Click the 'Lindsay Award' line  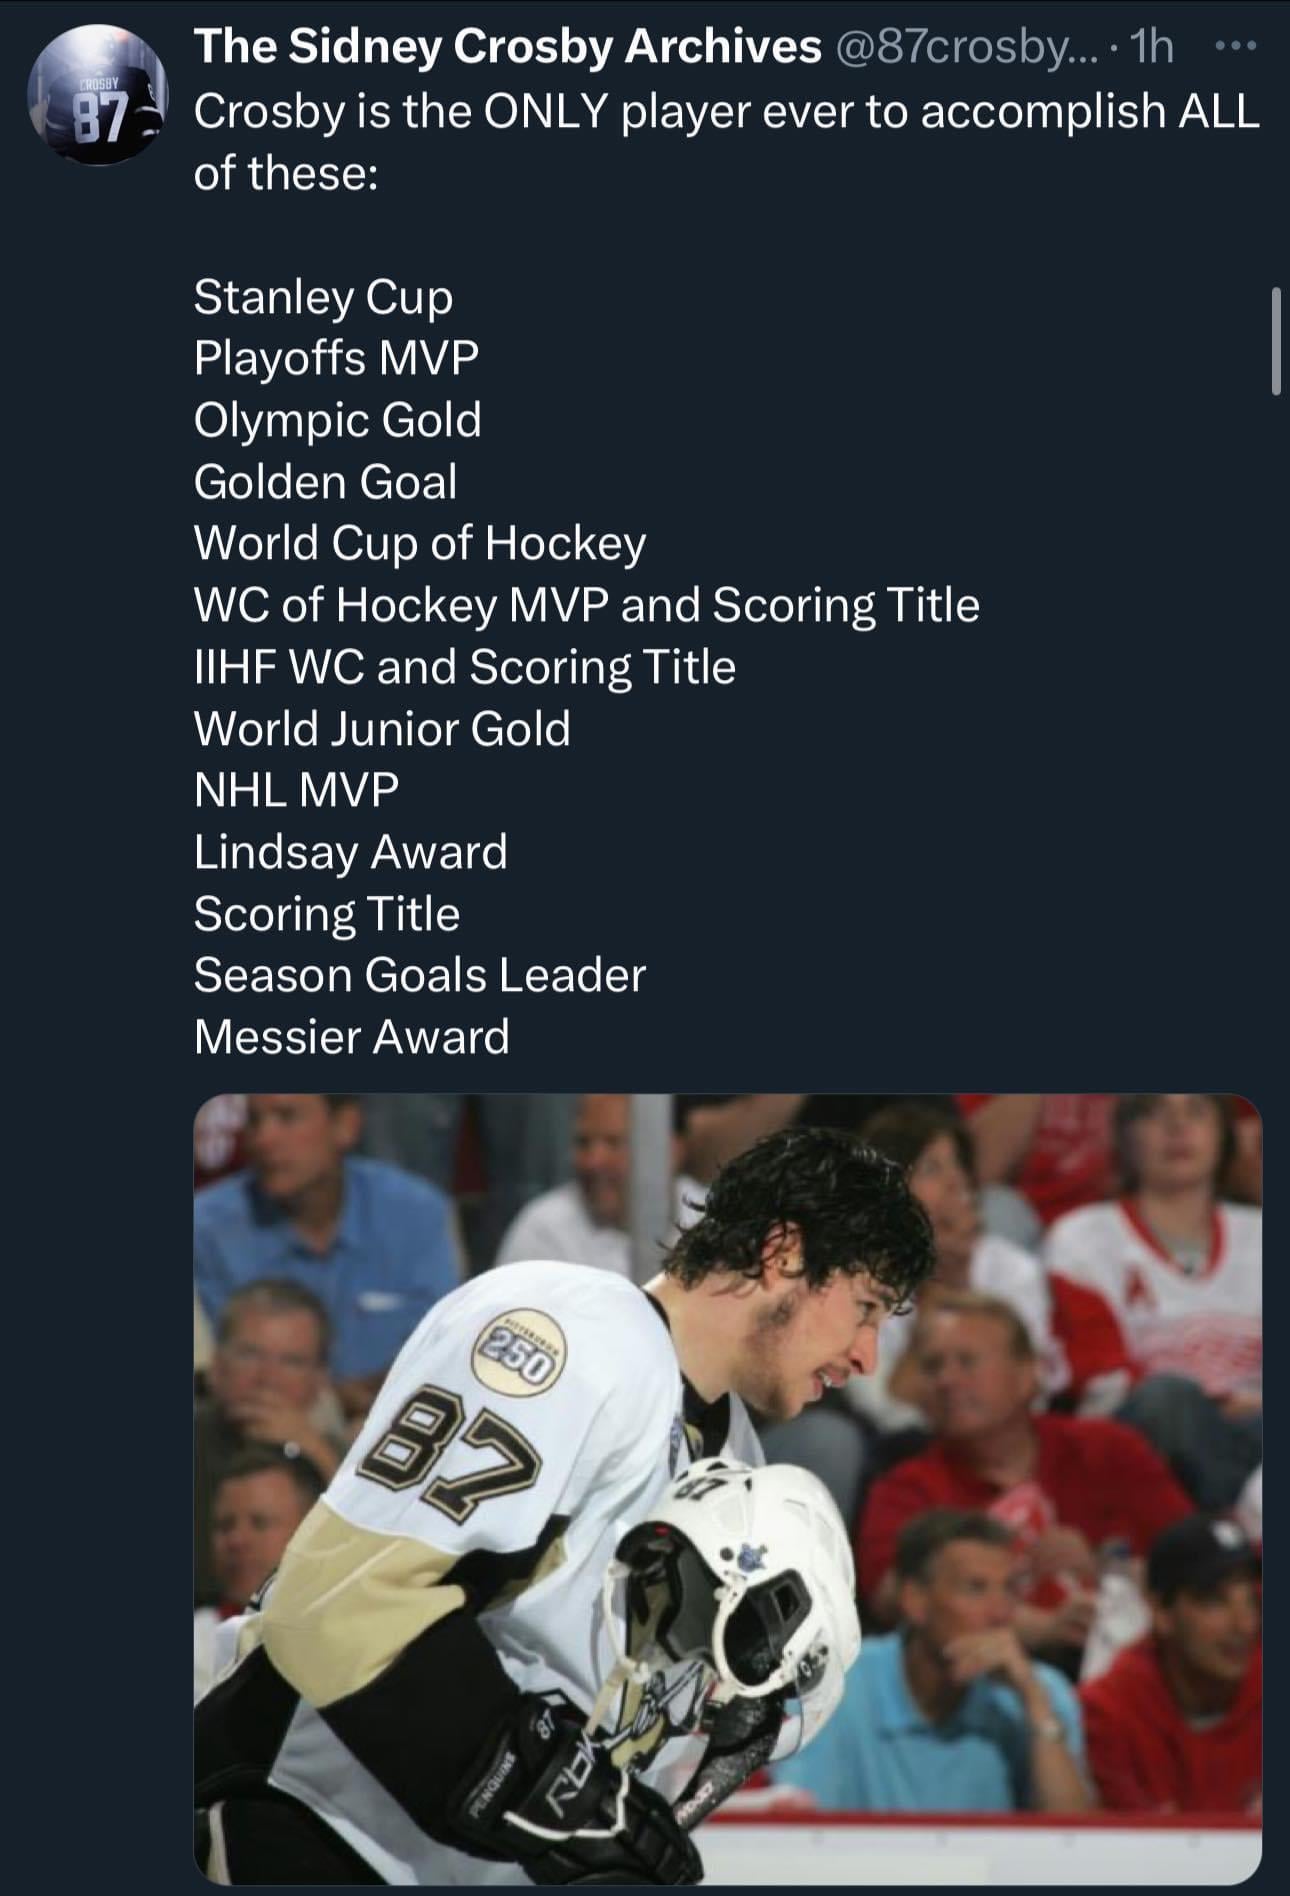click(x=350, y=852)
